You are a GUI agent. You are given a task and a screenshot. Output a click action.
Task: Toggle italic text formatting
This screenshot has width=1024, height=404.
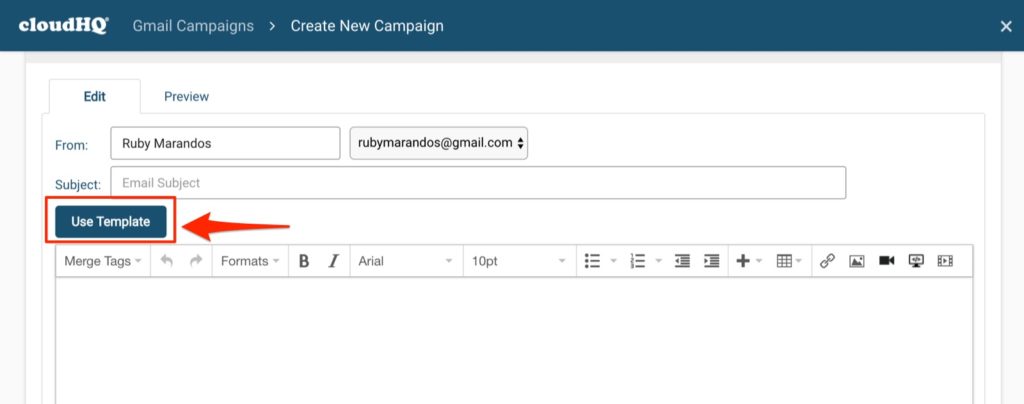[x=334, y=261]
